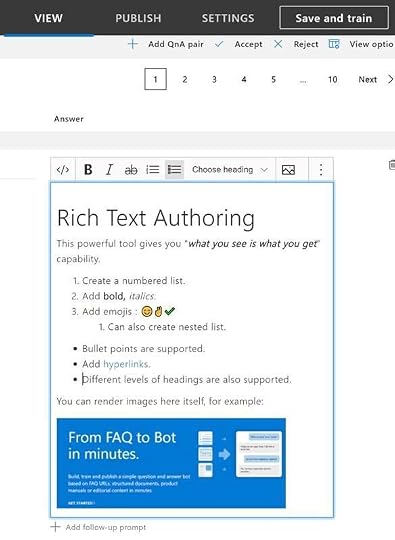
Task: Click the Save and train button
Action: pos(334,18)
